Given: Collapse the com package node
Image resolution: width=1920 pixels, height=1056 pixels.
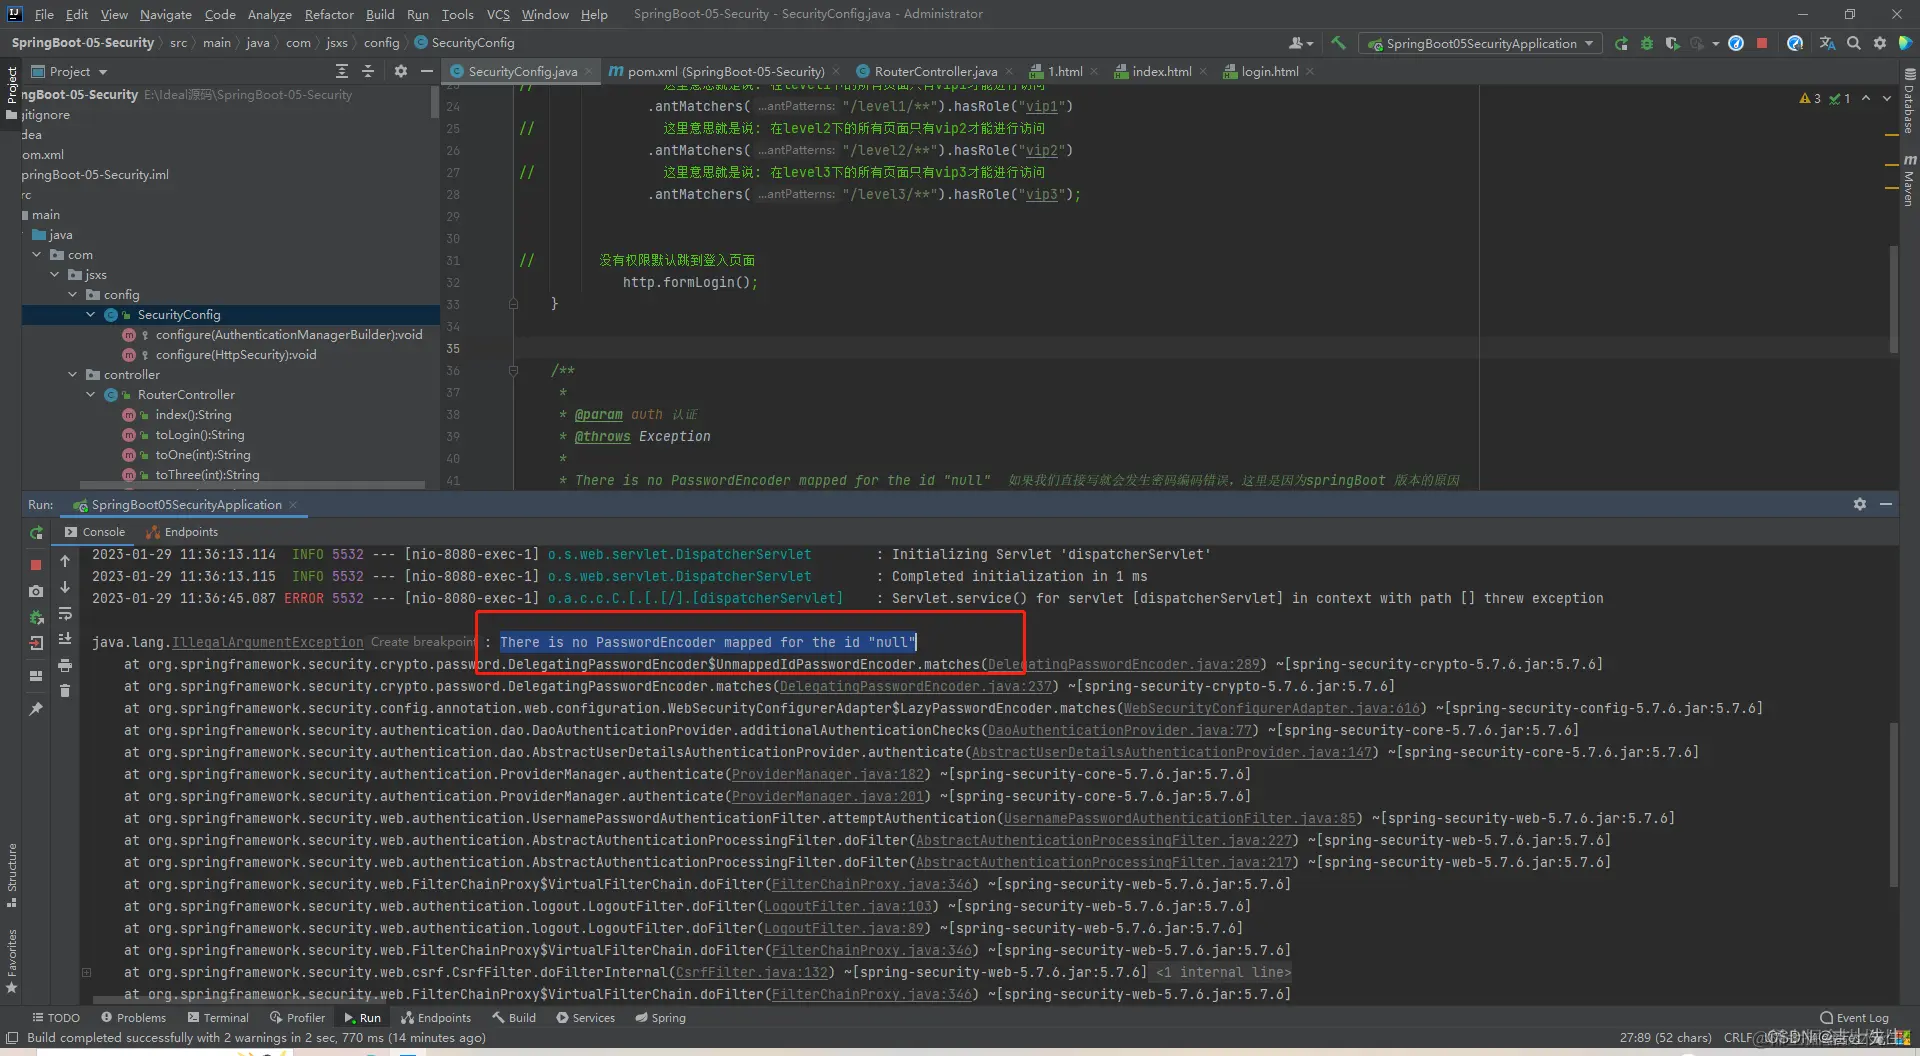Looking at the screenshot, I should 37,255.
